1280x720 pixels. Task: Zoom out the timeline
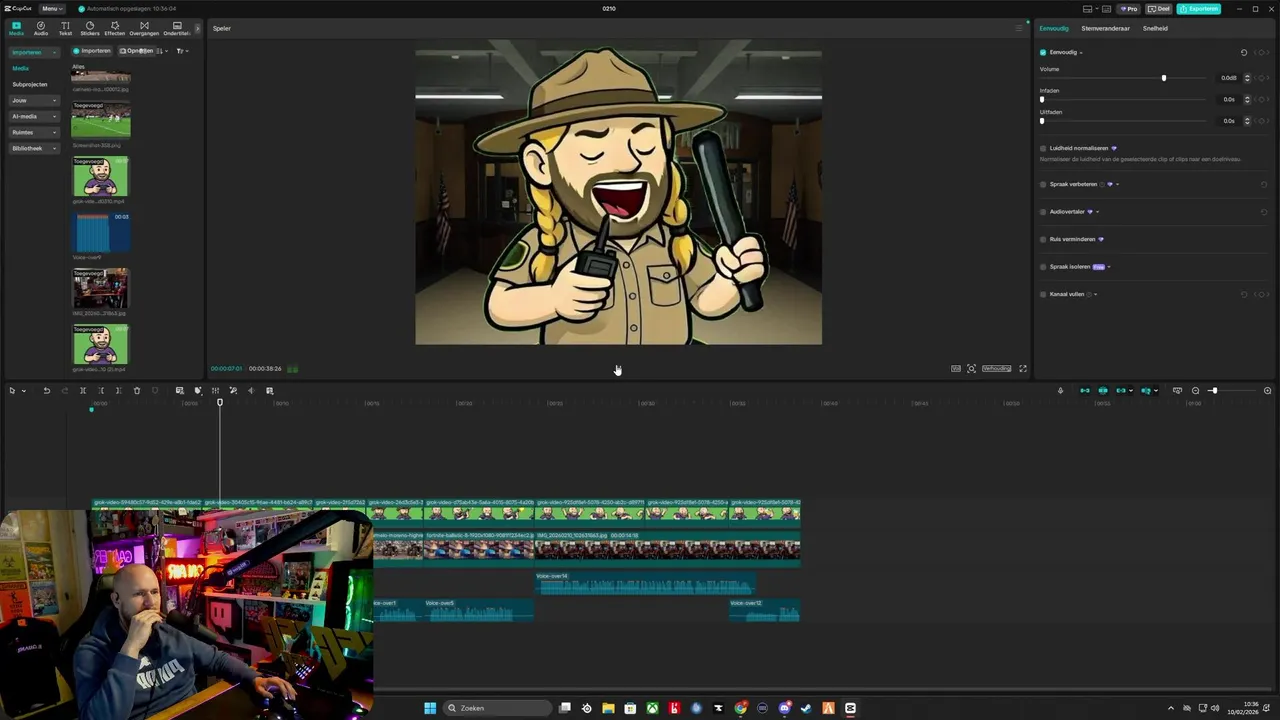[x=1195, y=390]
